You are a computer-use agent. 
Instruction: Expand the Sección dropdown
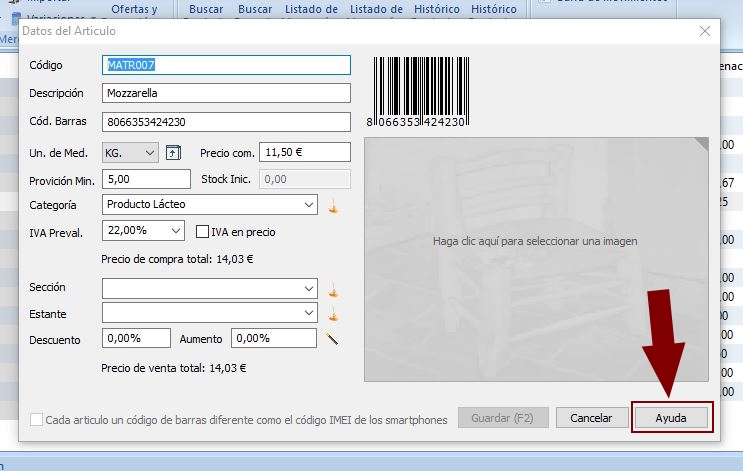pos(210,288)
